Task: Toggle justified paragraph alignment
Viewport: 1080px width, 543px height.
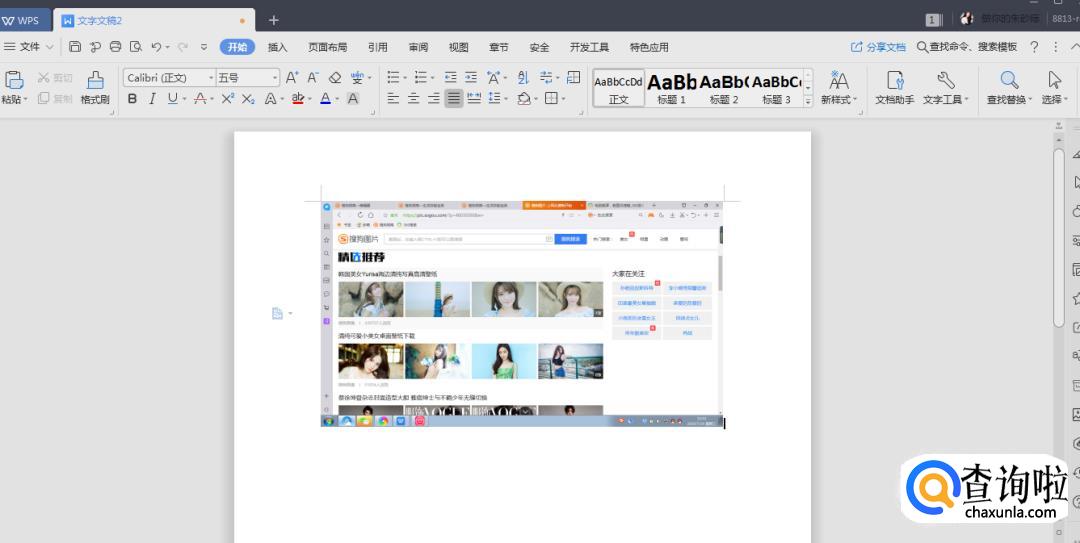Action: [x=454, y=98]
